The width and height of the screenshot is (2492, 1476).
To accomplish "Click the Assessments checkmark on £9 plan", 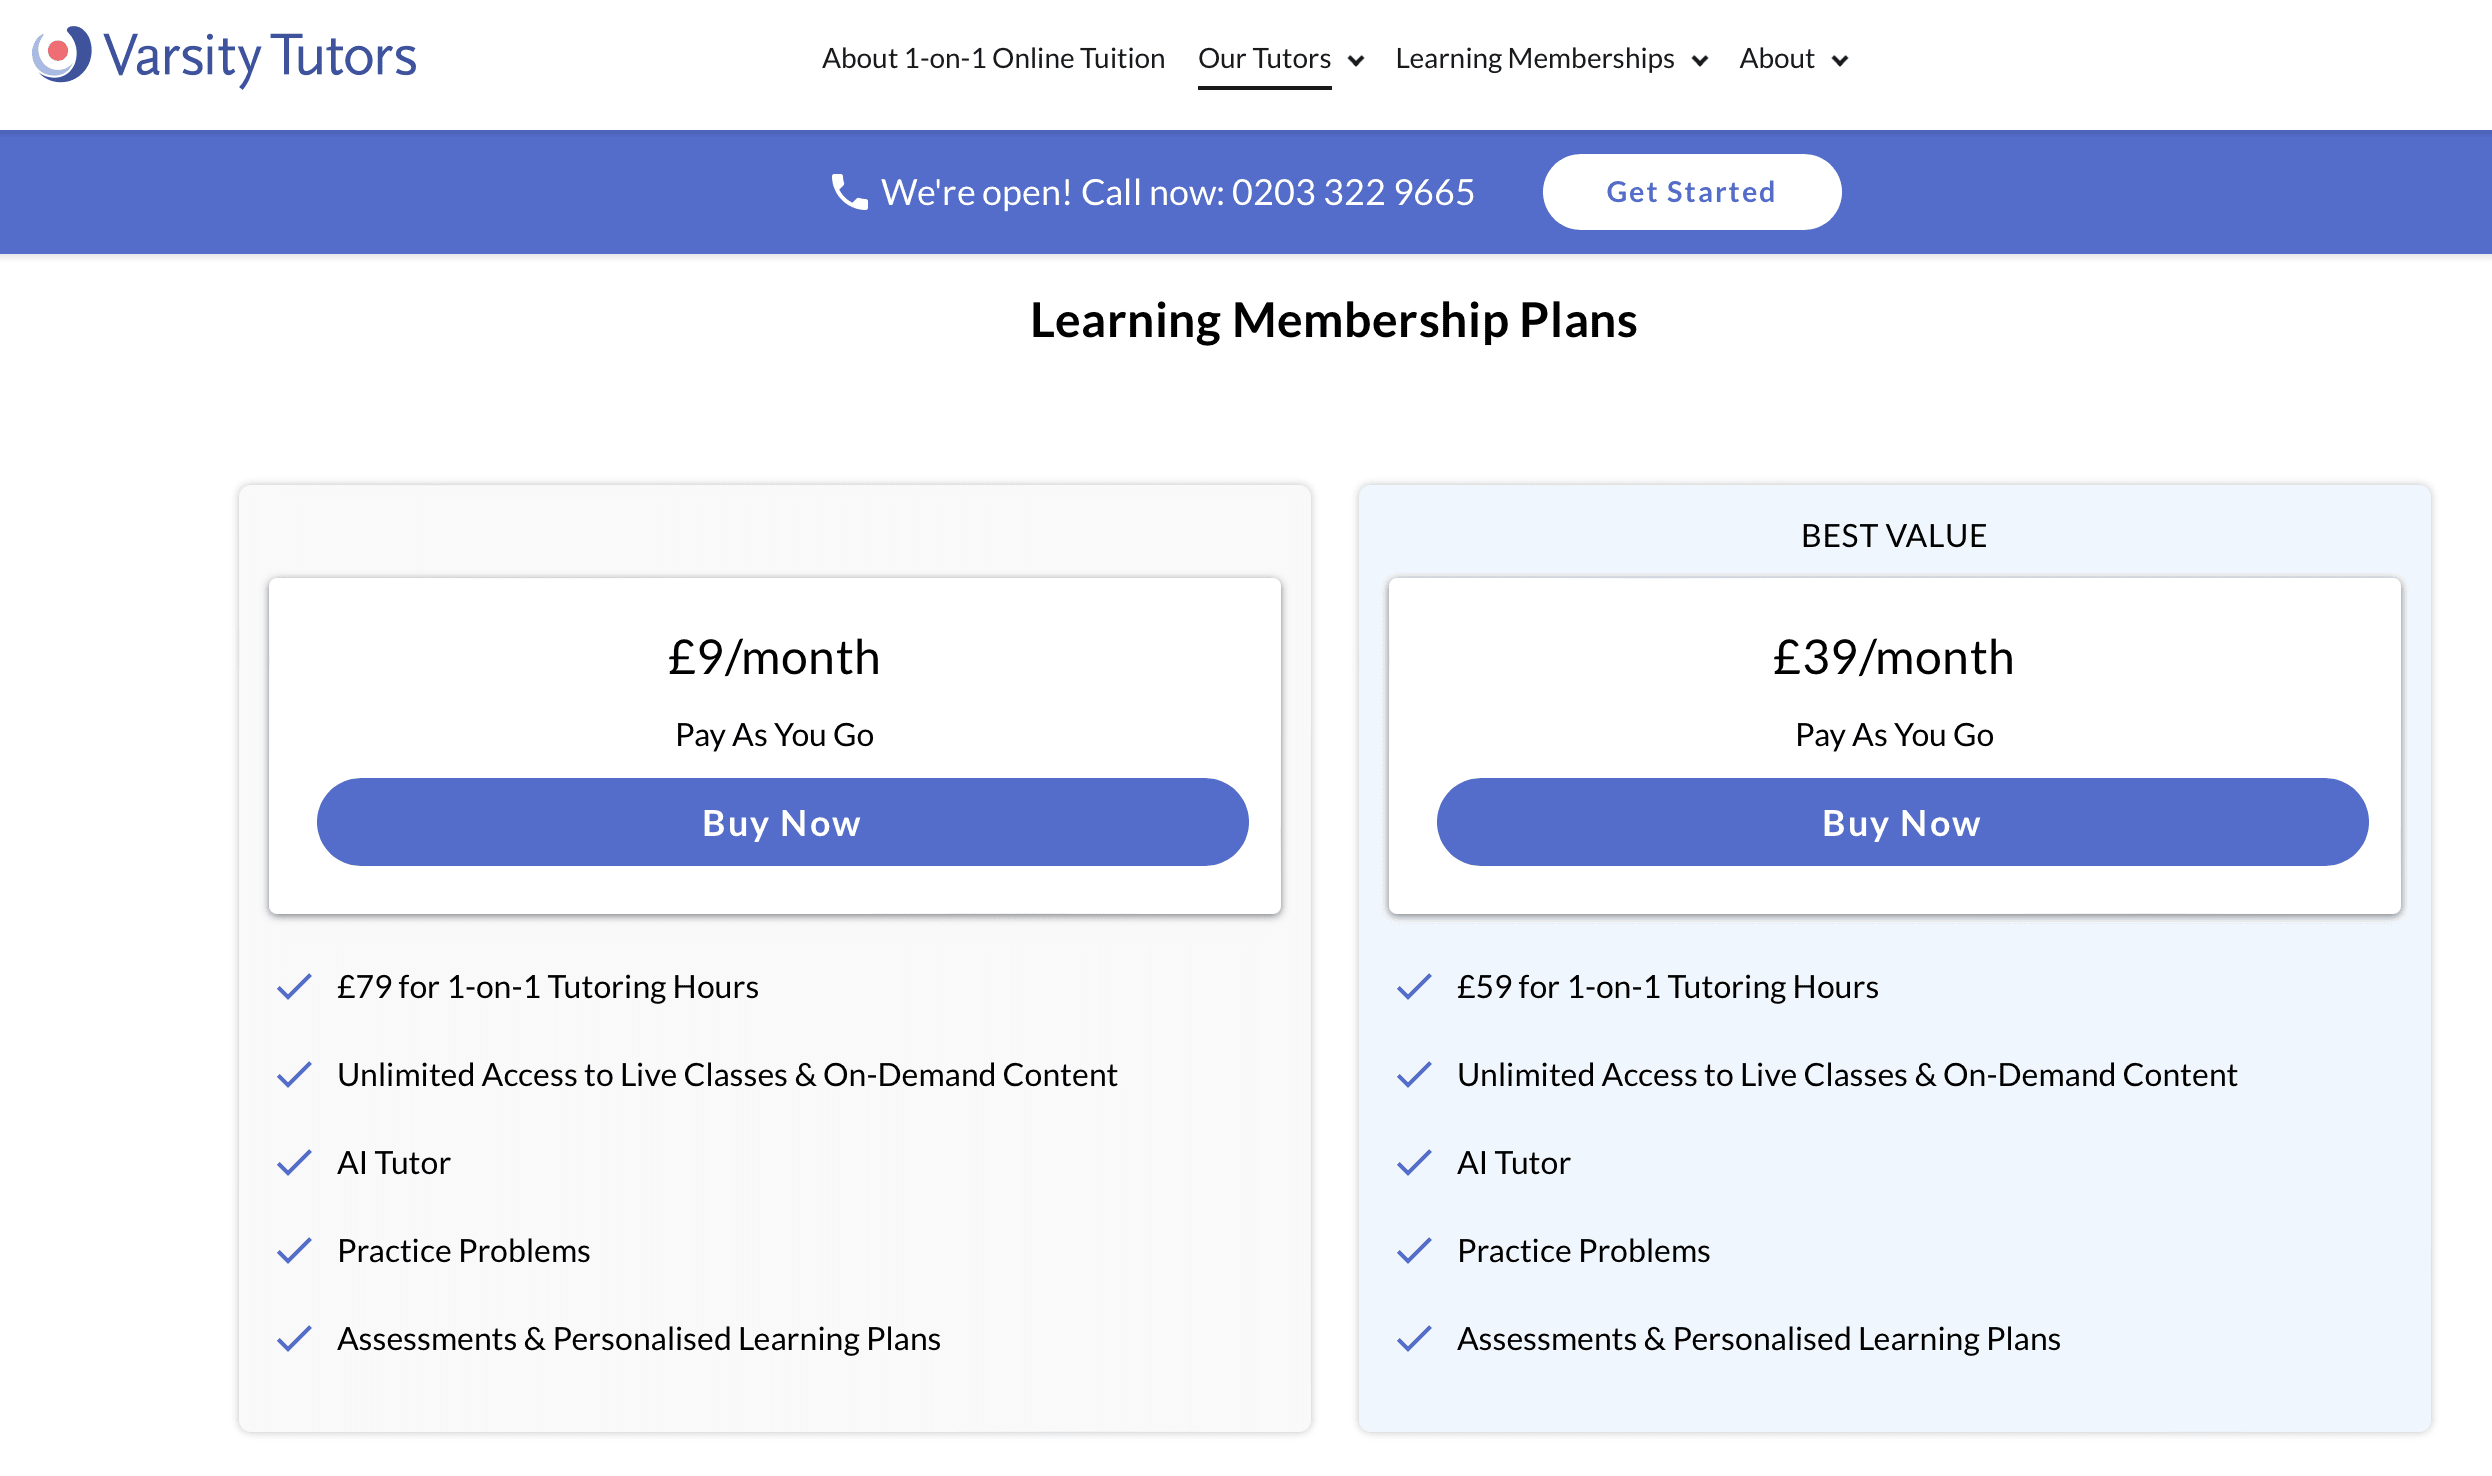I will click(293, 1338).
